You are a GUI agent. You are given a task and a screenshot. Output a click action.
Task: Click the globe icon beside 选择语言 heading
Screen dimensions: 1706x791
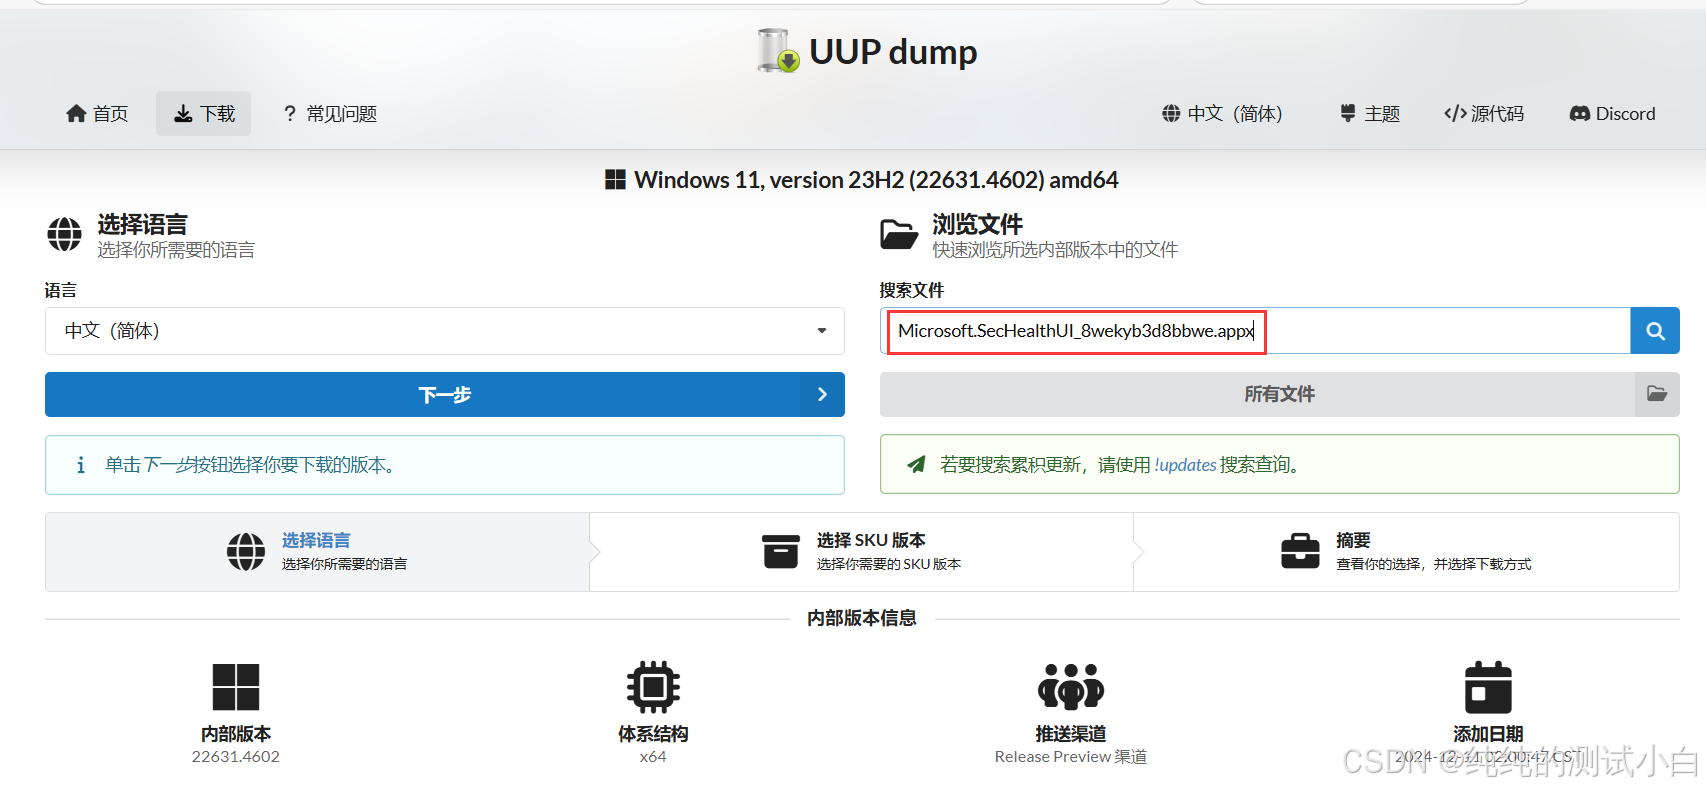pyautogui.click(x=65, y=235)
